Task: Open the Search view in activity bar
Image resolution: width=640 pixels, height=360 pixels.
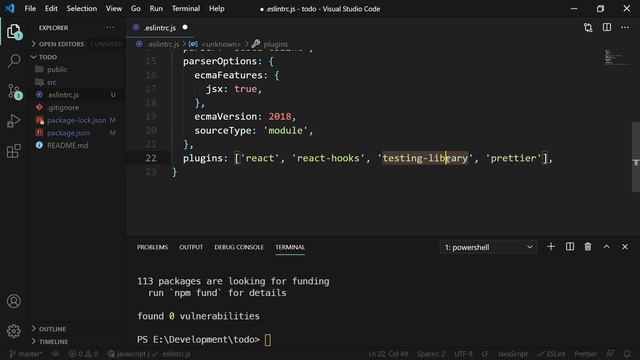Action: pos(13,61)
